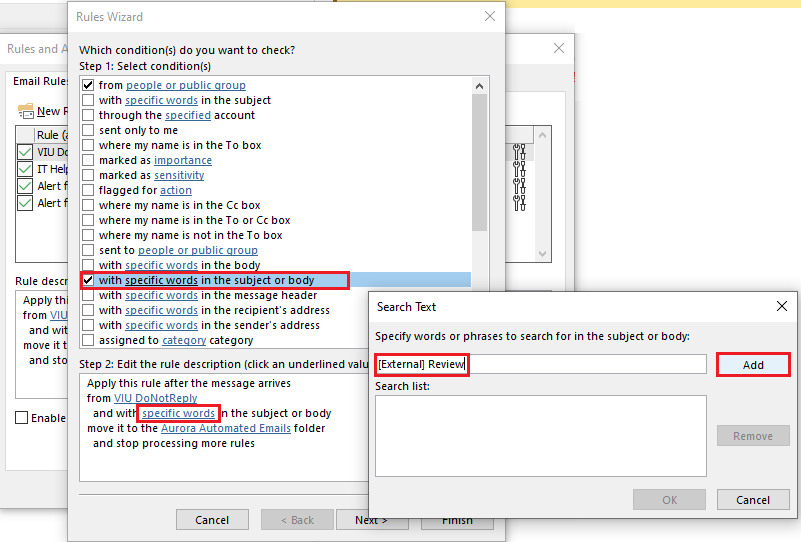
Task: Check 'where my name is in the Cc box'
Action: click(88, 205)
